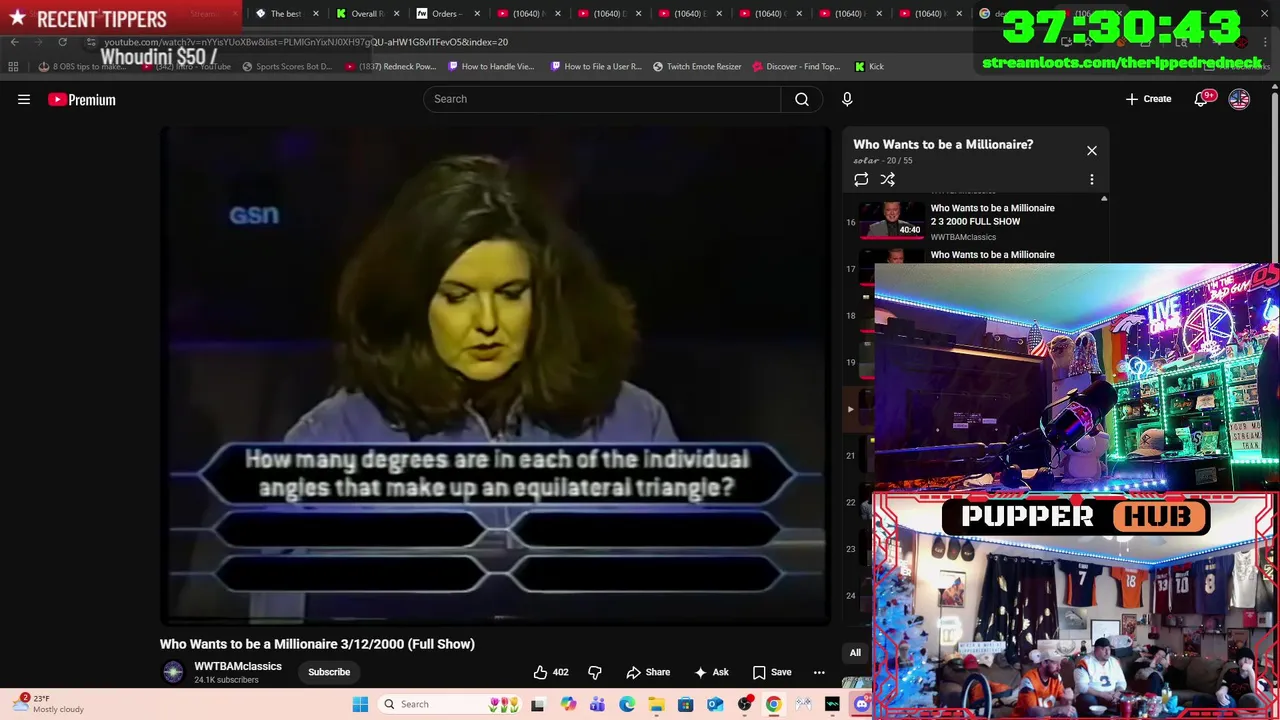Dislike this video
Screen dimensions: 1280x720
[x=595, y=672]
